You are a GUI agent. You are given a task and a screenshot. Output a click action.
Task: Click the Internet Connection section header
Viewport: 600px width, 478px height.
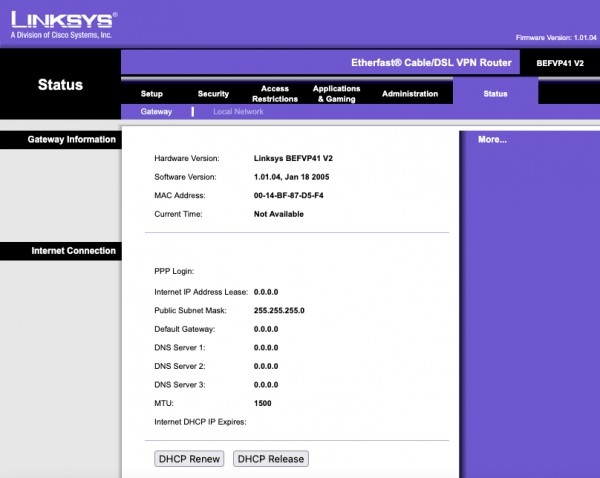[74, 251]
